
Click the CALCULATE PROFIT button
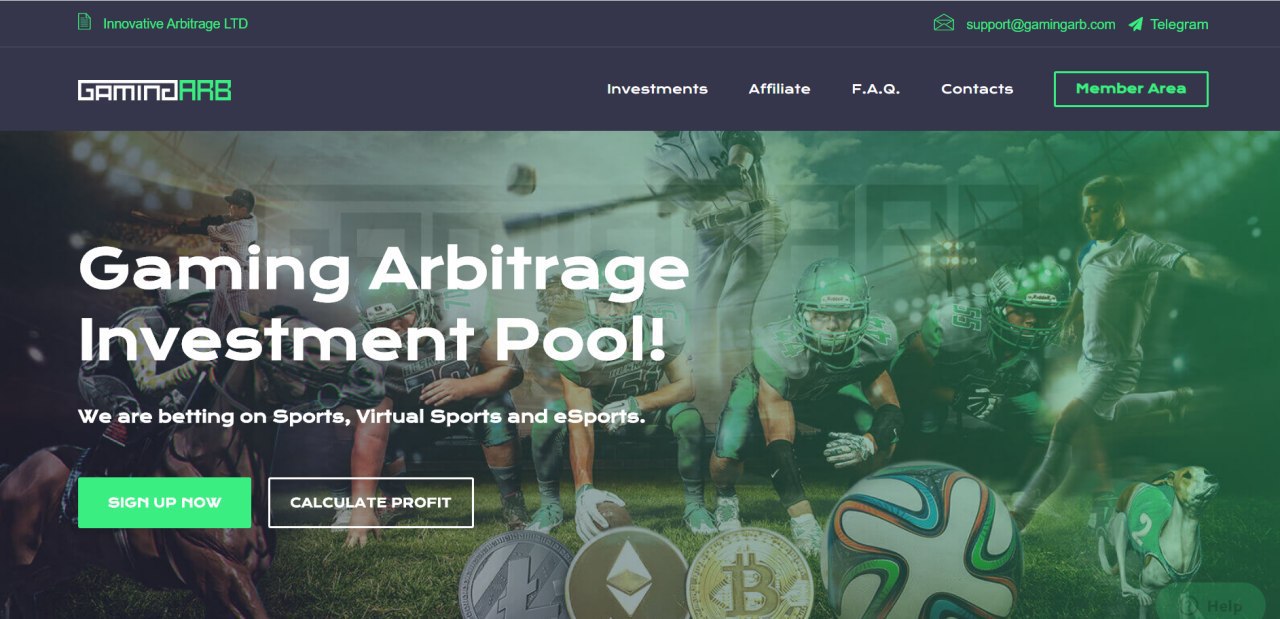(371, 502)
